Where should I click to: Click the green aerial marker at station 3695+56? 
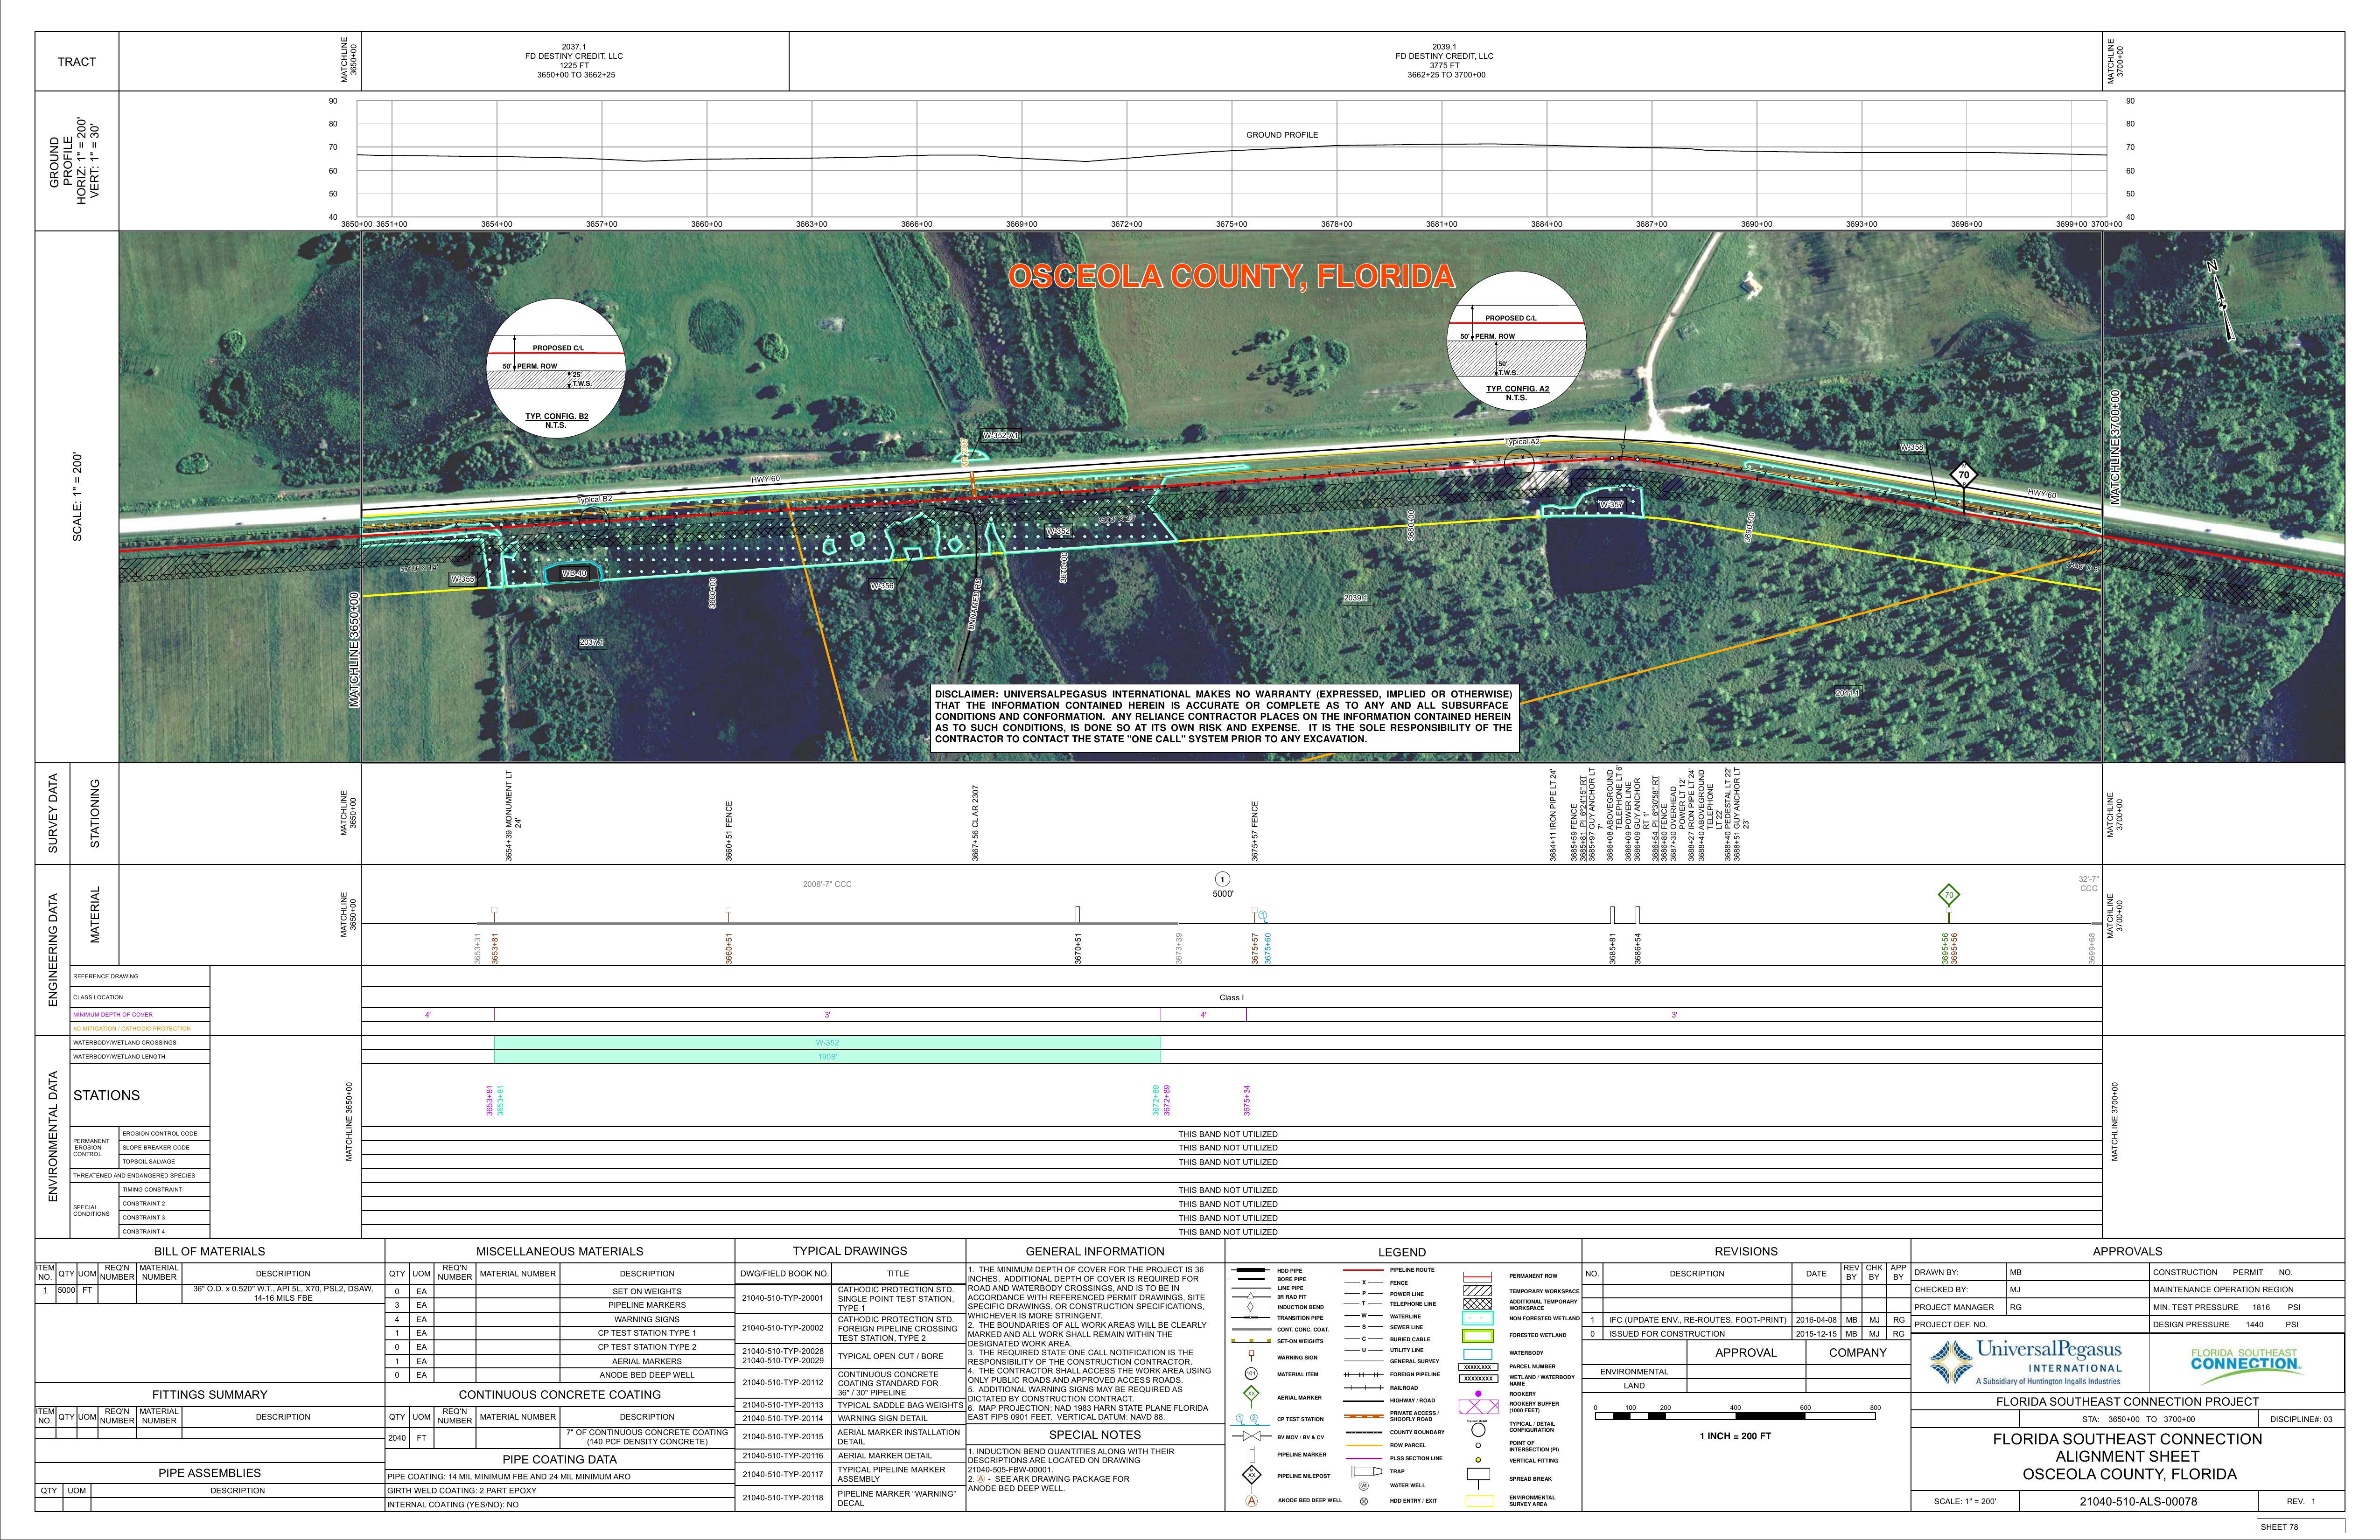click(1948, 895)
